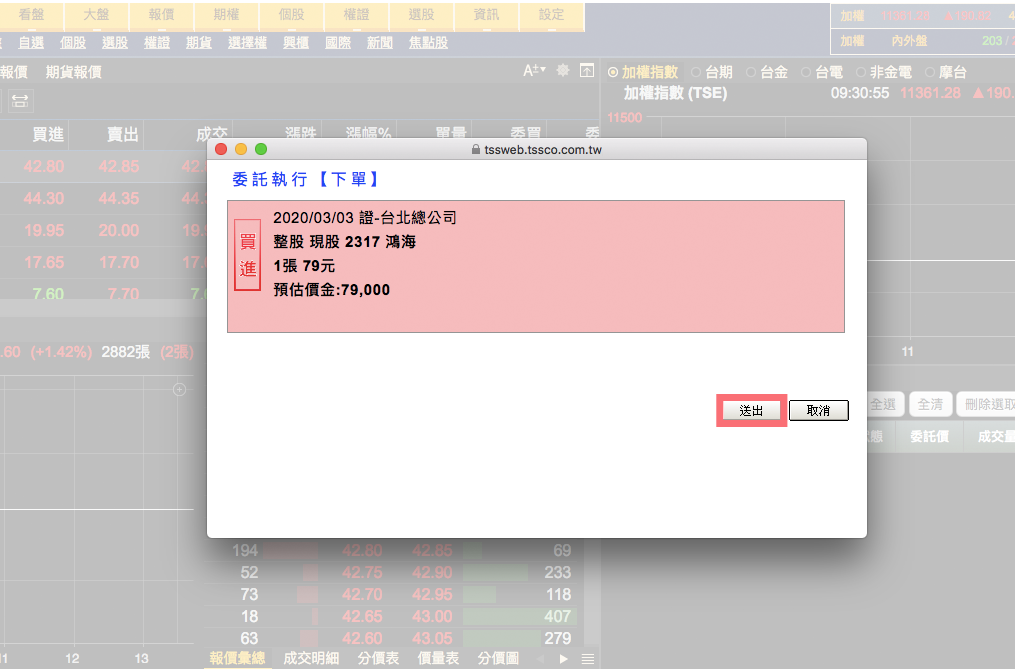Go to 權證 submenu link
This screenshot has height=669, width=1015.
157,43
